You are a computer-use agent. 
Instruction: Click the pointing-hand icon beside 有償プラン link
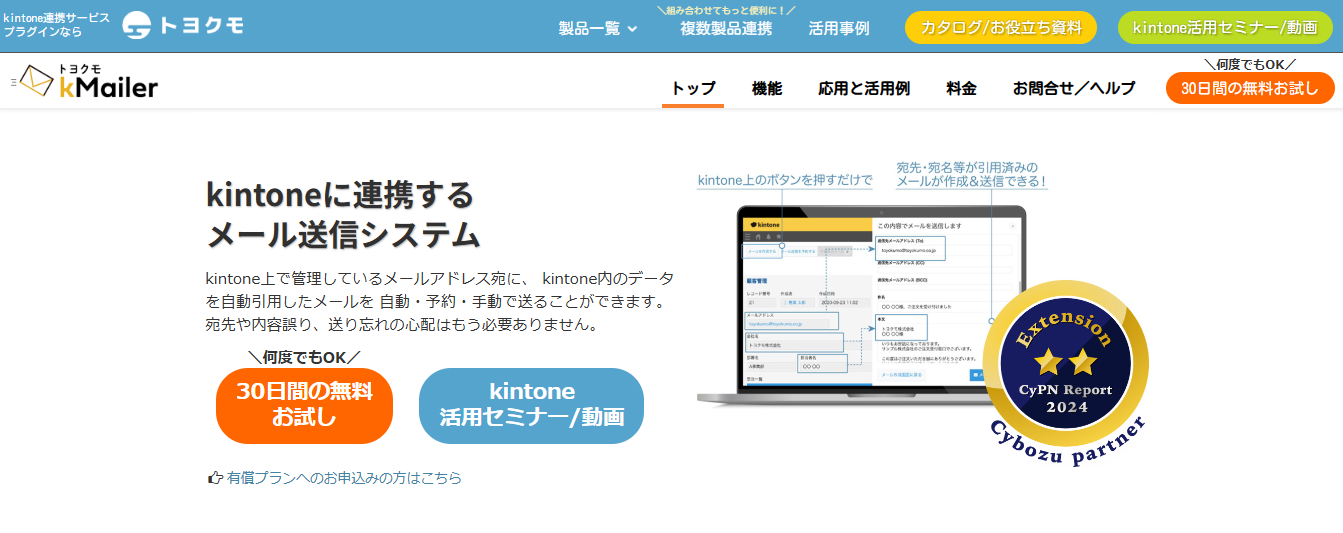tap(214, 478)
